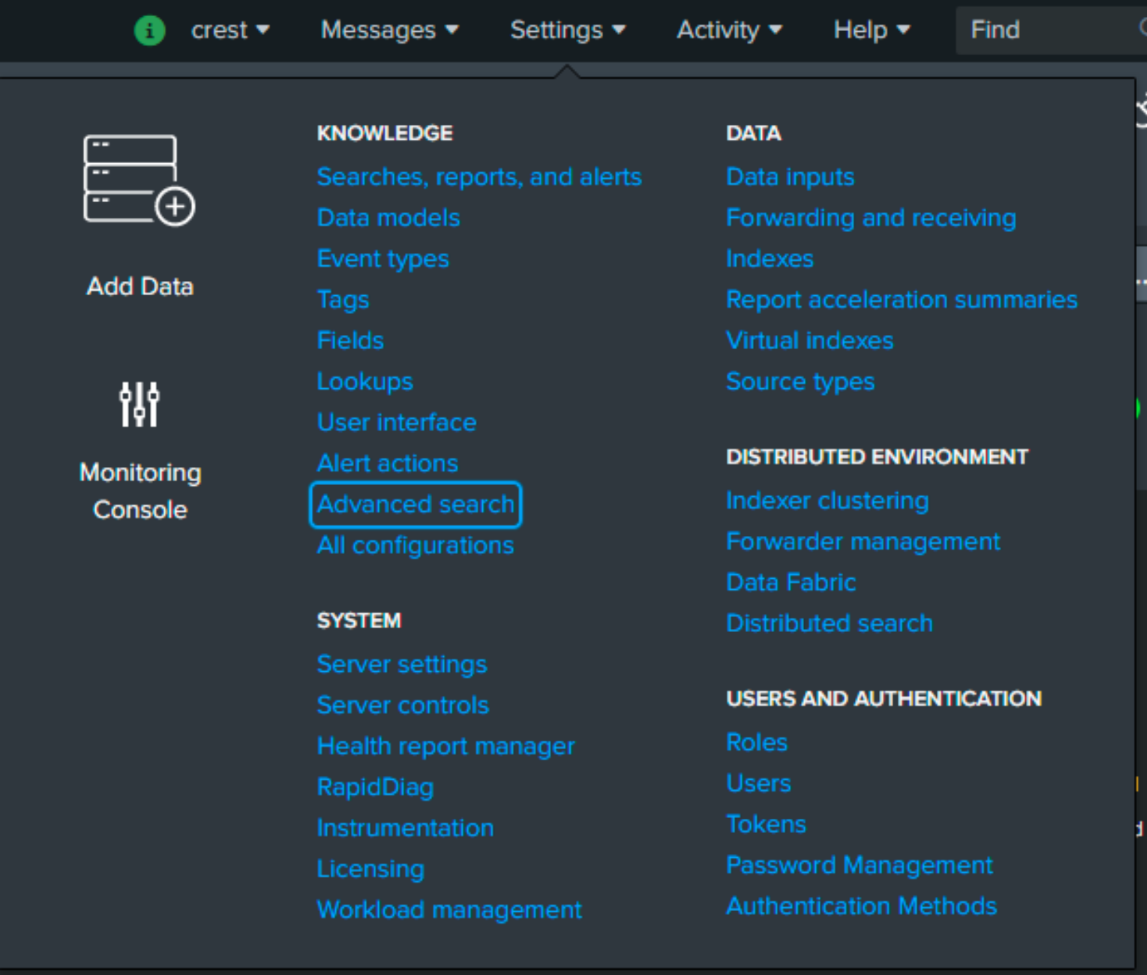1147x975 pixels.
Task: Open the Help menu
Action: tap(871, 30)
